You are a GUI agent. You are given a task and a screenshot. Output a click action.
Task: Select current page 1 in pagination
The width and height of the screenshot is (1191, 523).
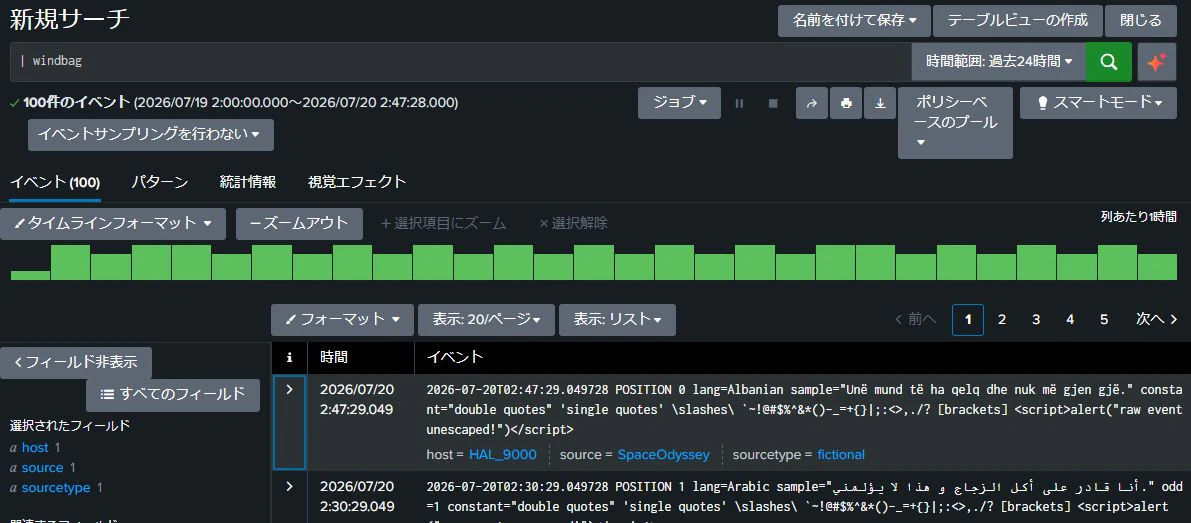[968, 320]
